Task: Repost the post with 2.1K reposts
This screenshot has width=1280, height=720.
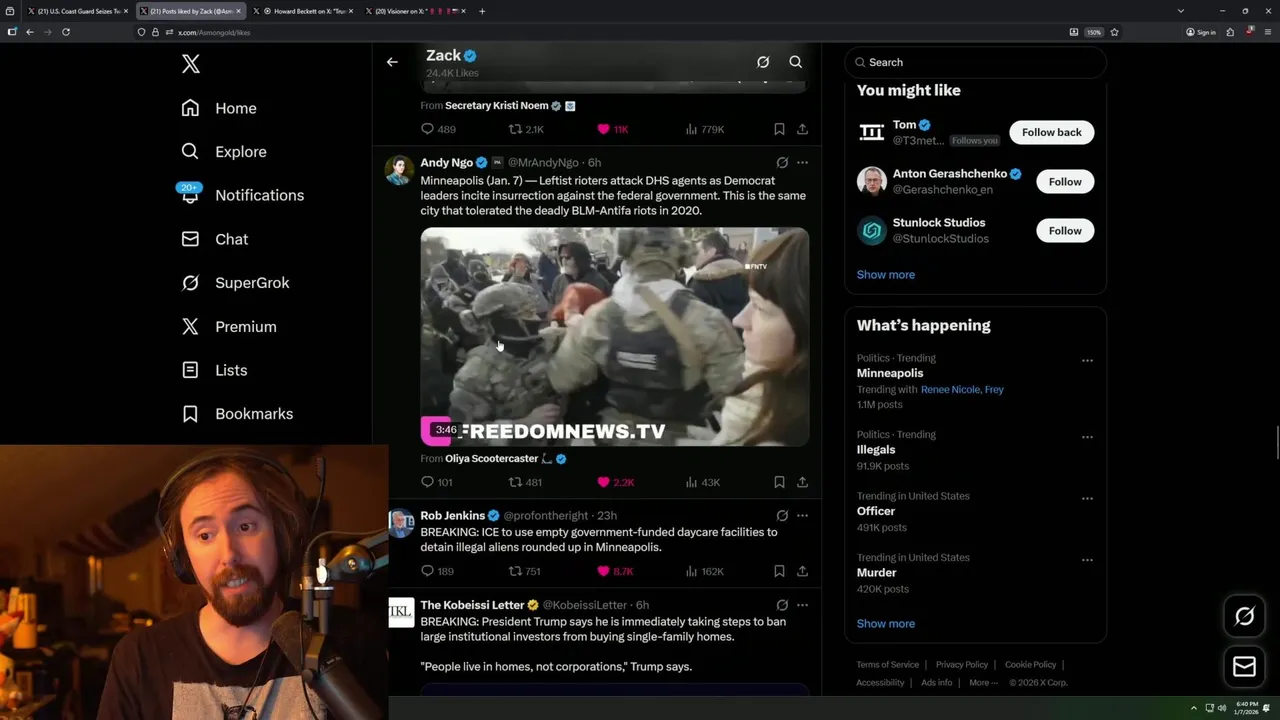Action: pyautogui.click(x=526, y=129)
